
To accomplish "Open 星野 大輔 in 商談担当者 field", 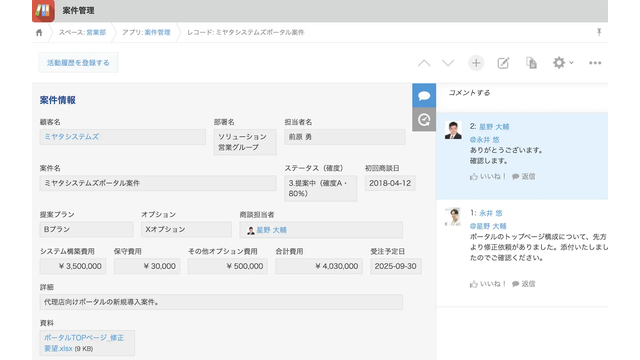I will (x=271, y=230).
